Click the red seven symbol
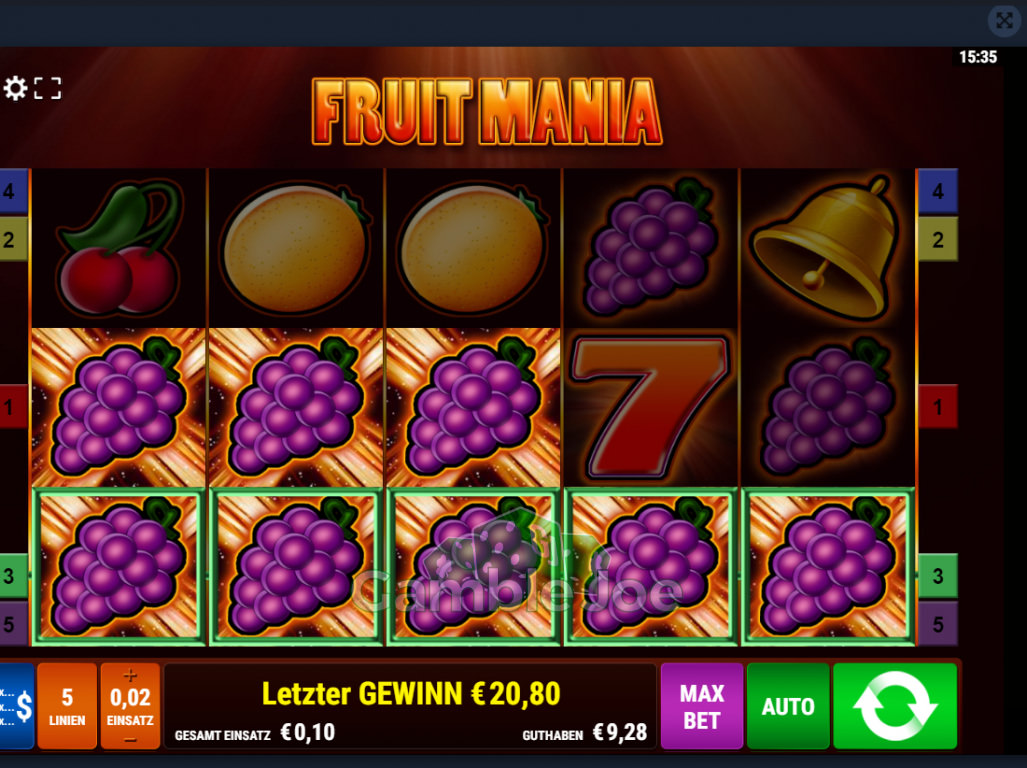Screen dimensions: 1027x768 649,406
